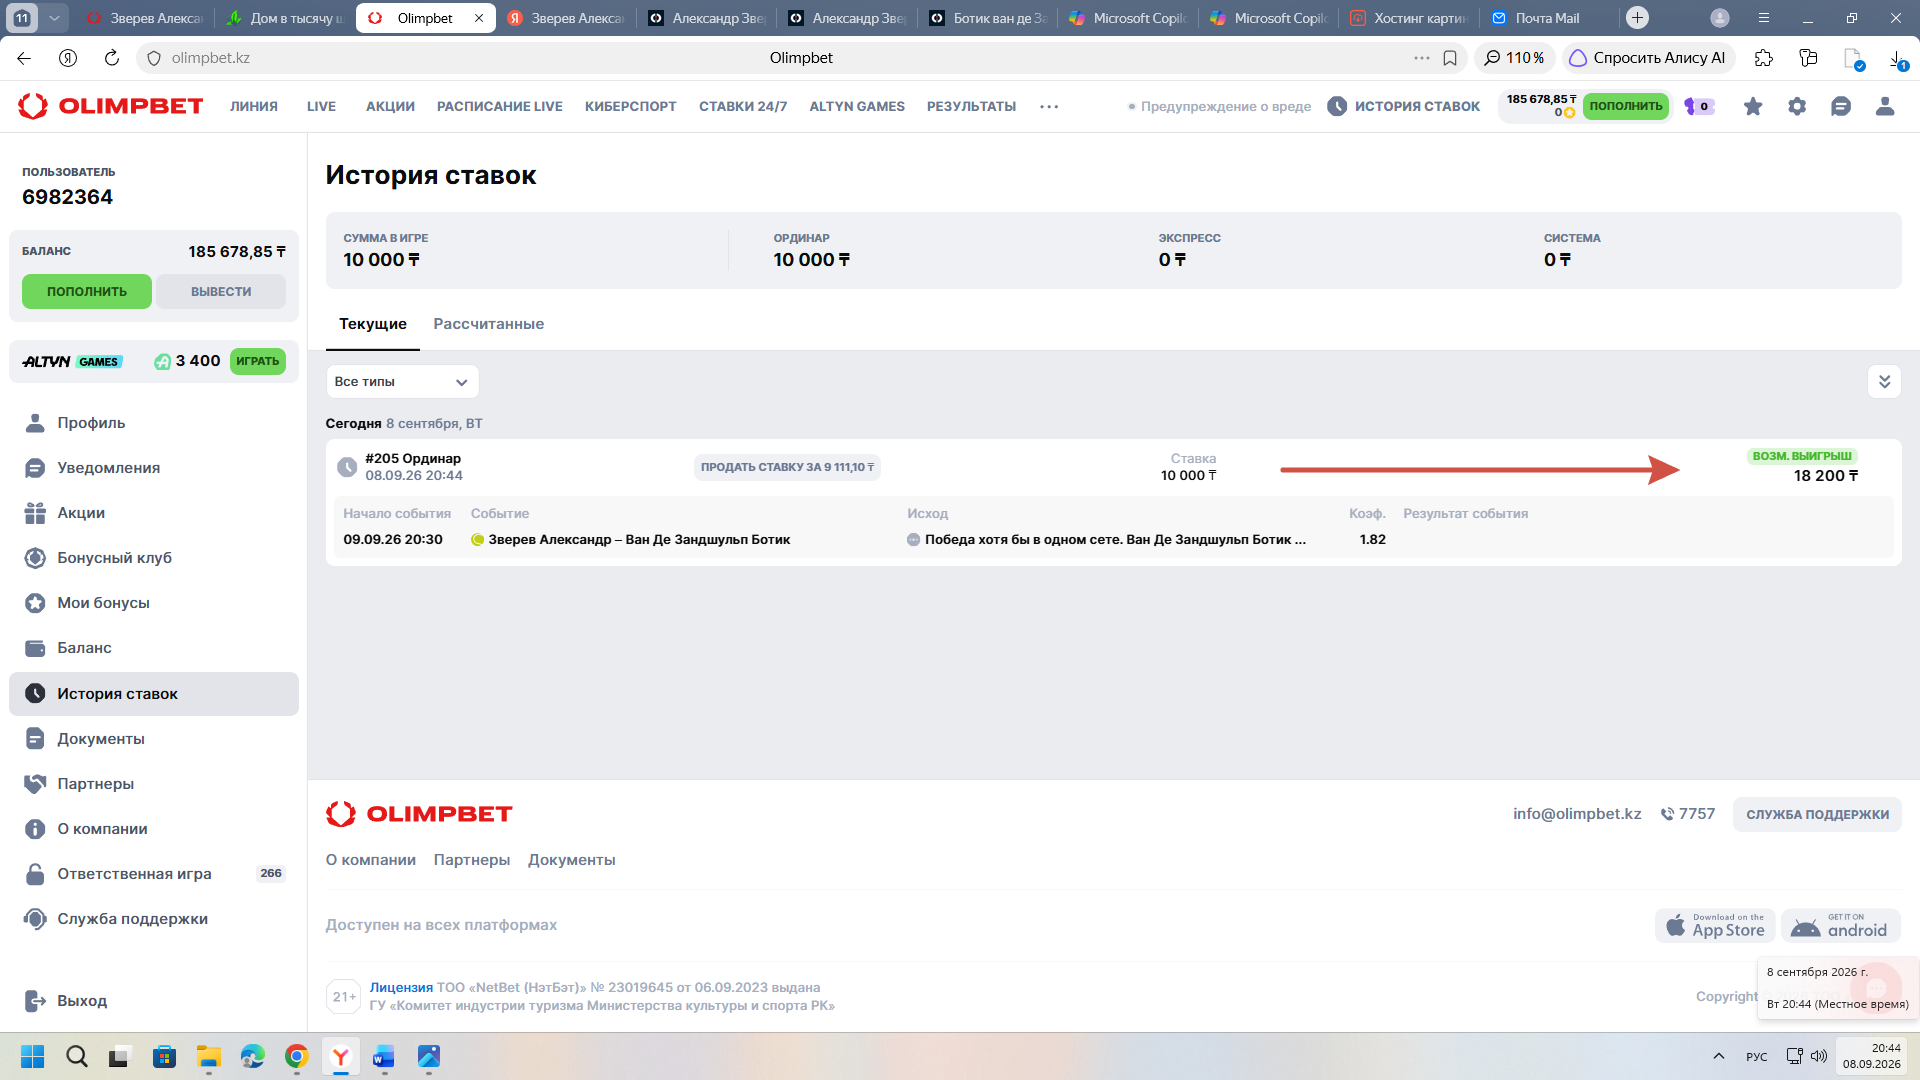Open App Store download badge
The image size is (1920, 1080).
[x=1715, y=926]
